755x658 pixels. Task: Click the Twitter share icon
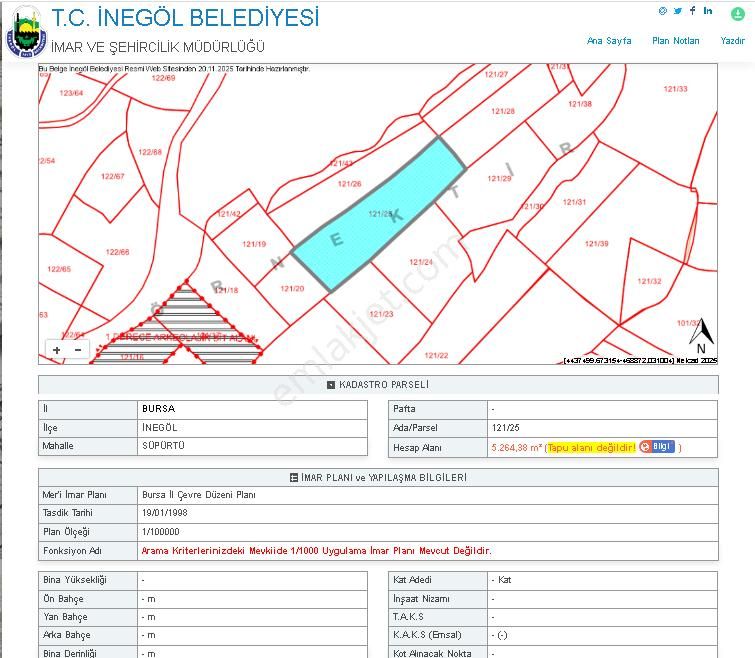[677, 11]
